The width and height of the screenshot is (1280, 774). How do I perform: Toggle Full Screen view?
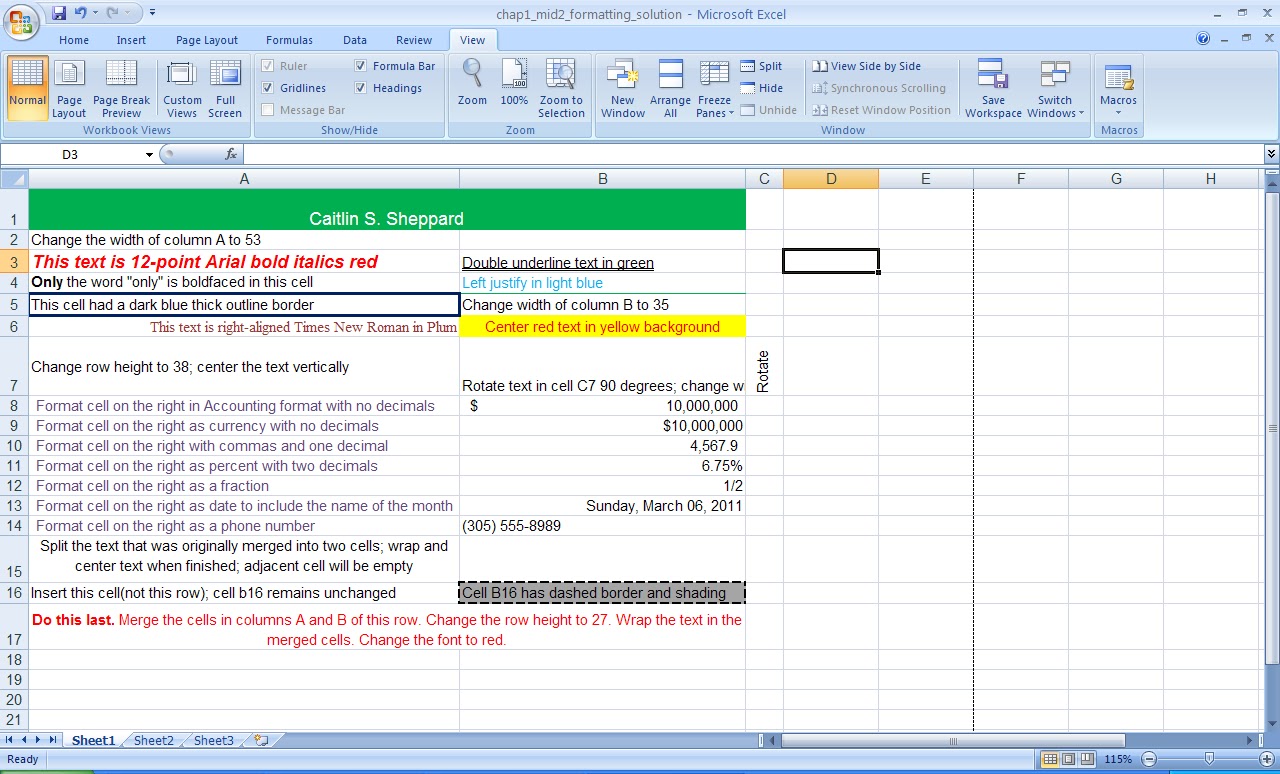(x=225, y=88)
